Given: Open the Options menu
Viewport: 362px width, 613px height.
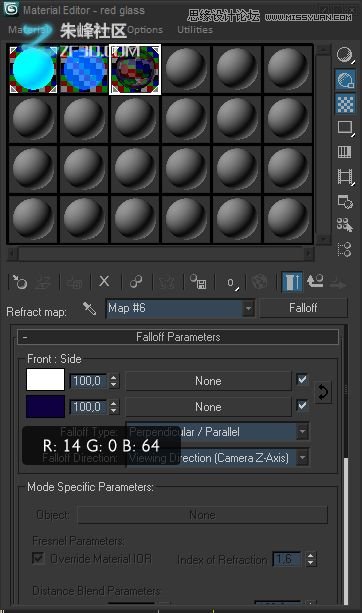Looking at the screenshot, I should pos(145,30).
